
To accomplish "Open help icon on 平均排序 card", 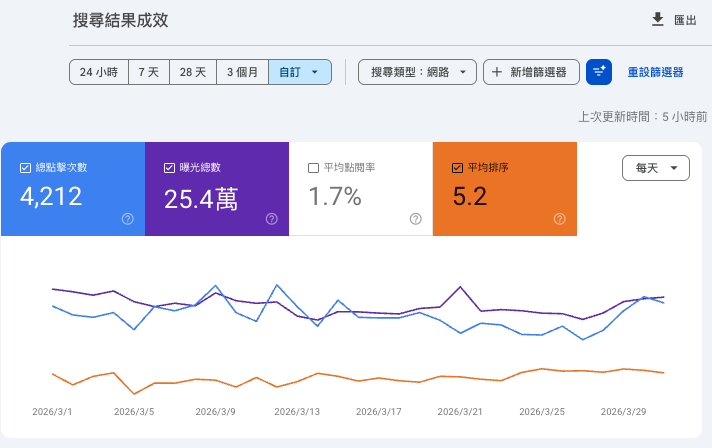I will [559, 219].
